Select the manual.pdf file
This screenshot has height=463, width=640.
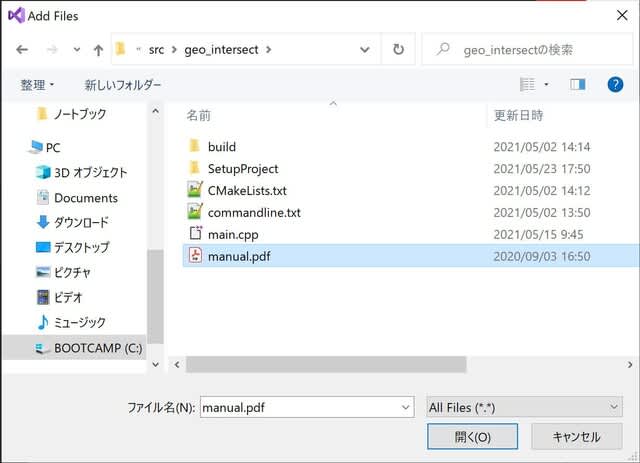[x=238, y=256]
